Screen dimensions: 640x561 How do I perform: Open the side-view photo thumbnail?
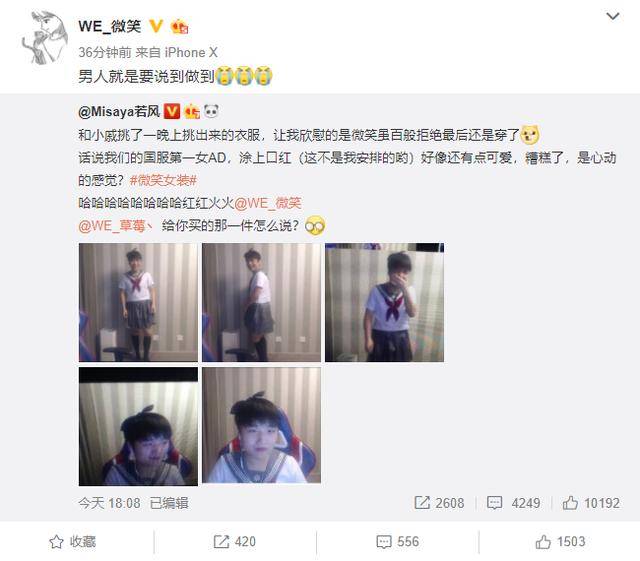(x=262, y=303)
